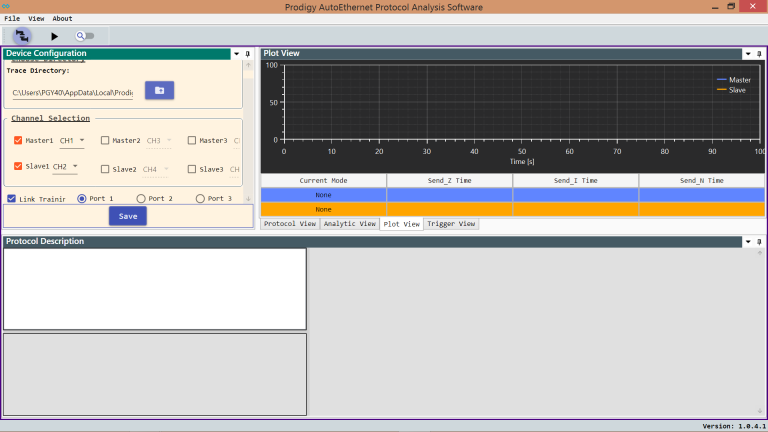Switch to the Protocol View tab

pos(290,224)
